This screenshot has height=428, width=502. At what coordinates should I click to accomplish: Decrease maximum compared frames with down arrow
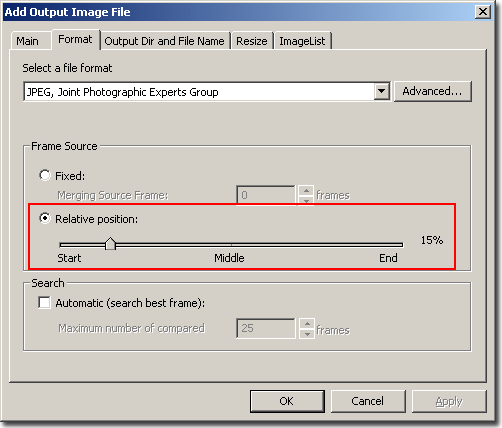(307, 334)
